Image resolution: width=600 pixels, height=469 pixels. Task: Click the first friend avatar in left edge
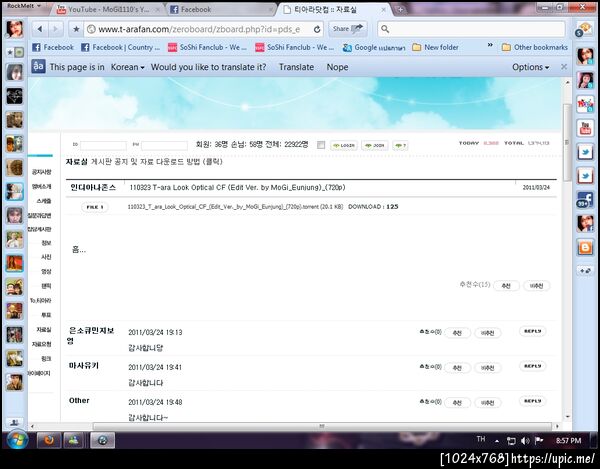tap(15, 72)
